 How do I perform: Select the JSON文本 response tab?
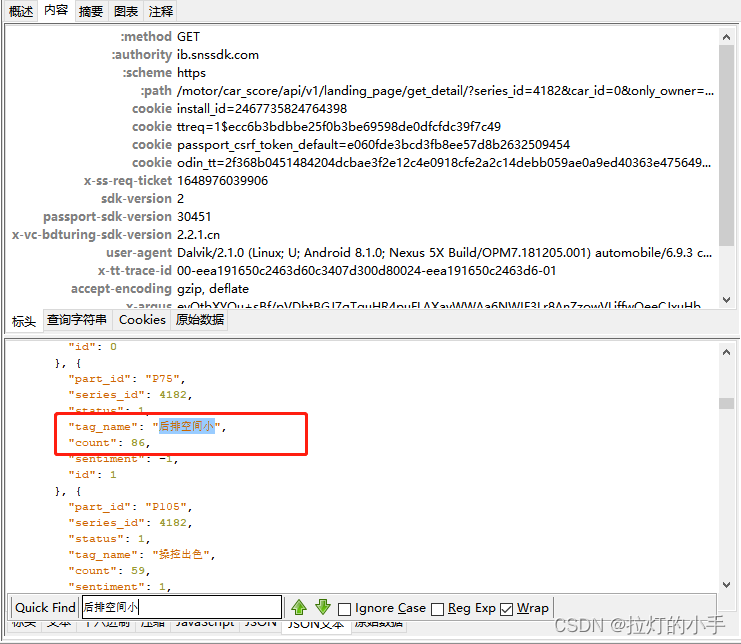tap(316, 625)
